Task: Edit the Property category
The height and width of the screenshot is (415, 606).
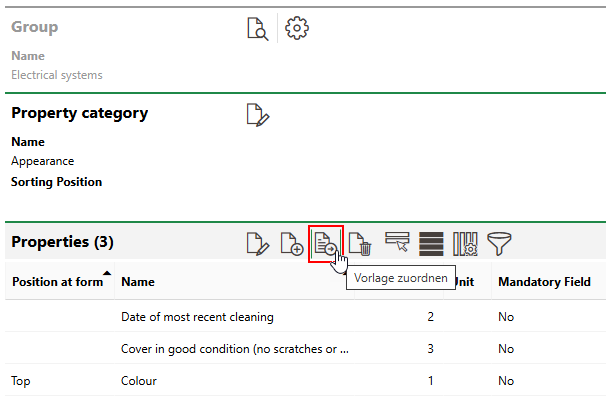Action: coord(258,115)
